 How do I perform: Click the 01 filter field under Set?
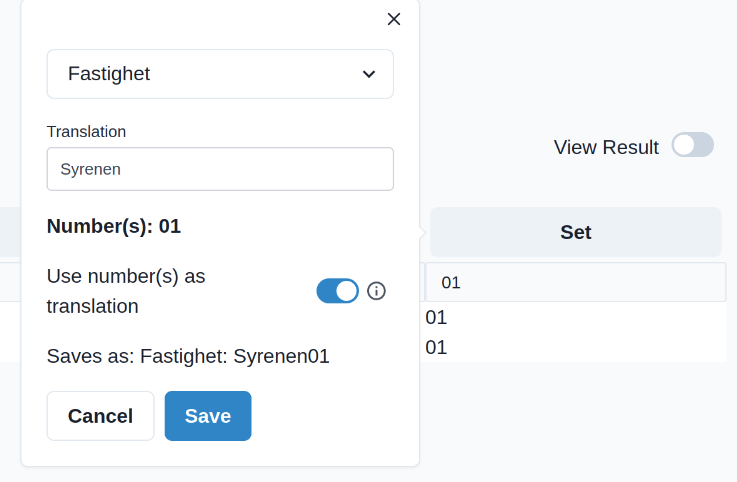tap(575, 283)
